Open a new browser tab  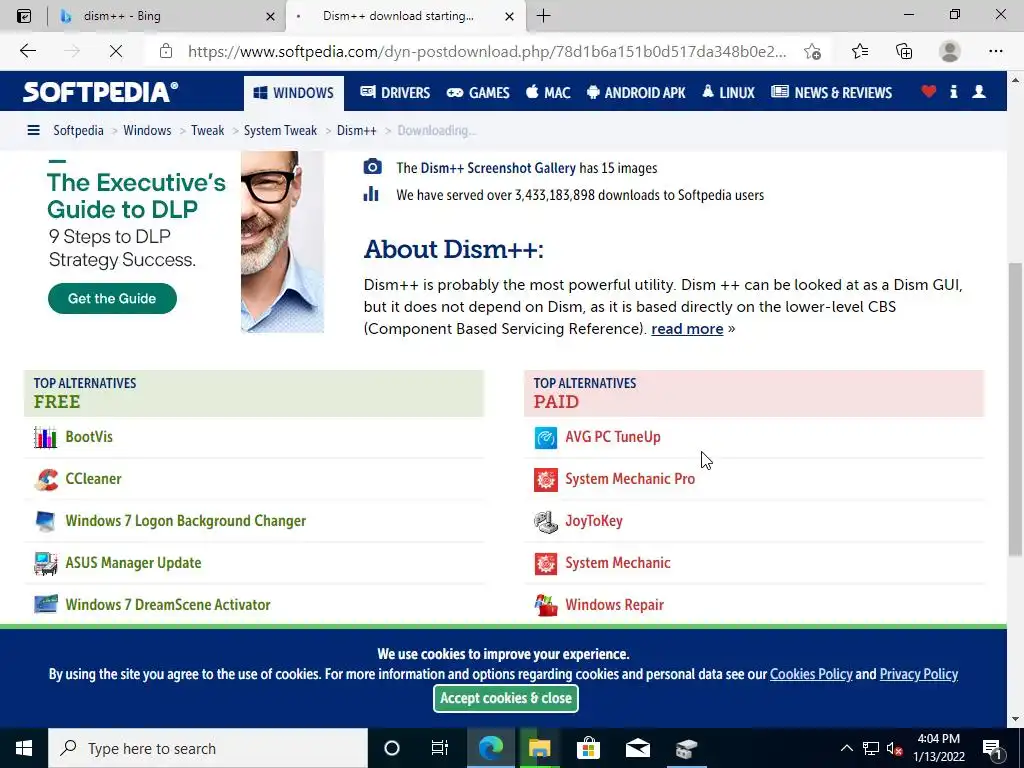(543, 16)
